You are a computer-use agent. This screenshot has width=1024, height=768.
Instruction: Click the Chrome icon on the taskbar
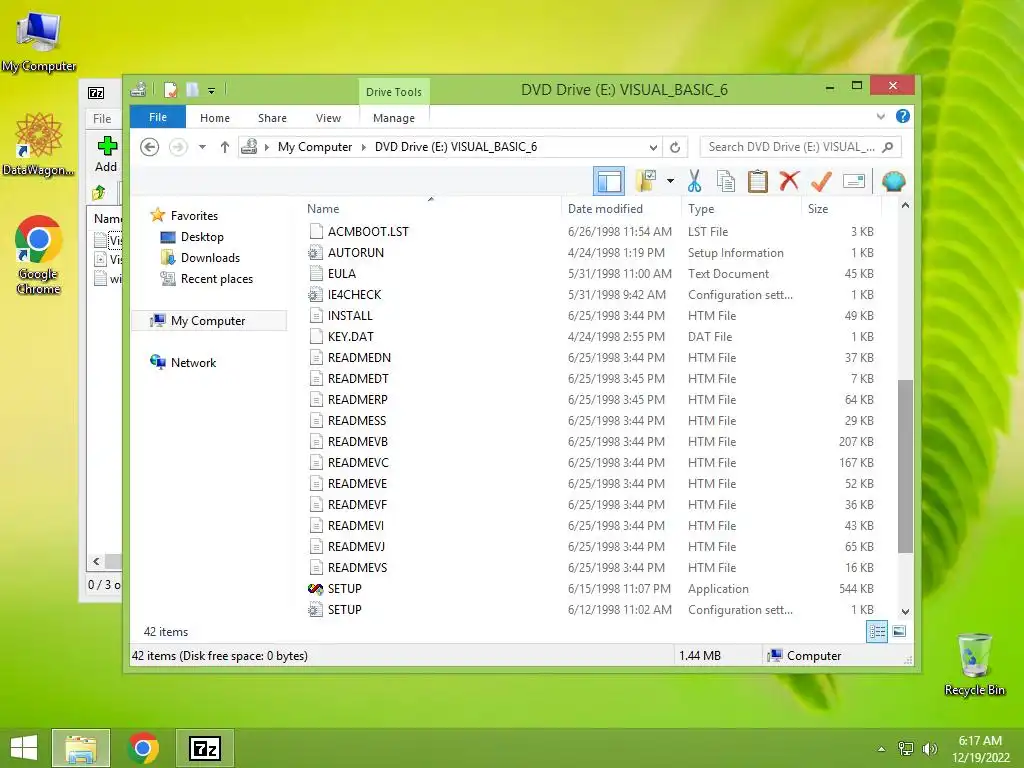(143, 748)
